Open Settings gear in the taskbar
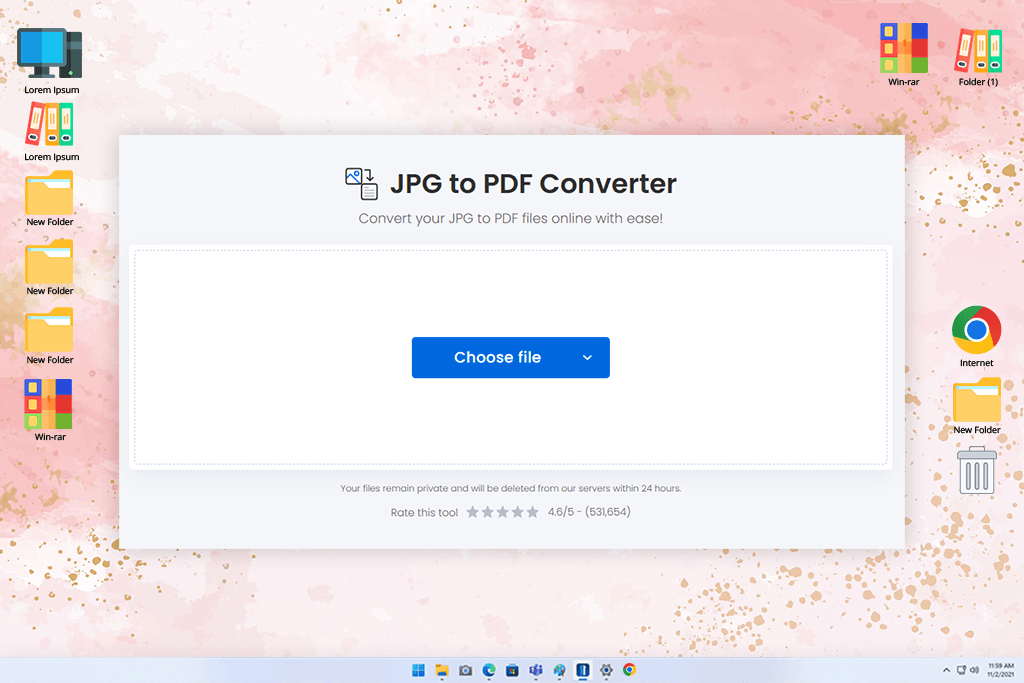This screenshot has width=1024, height=683. [606, 670]
